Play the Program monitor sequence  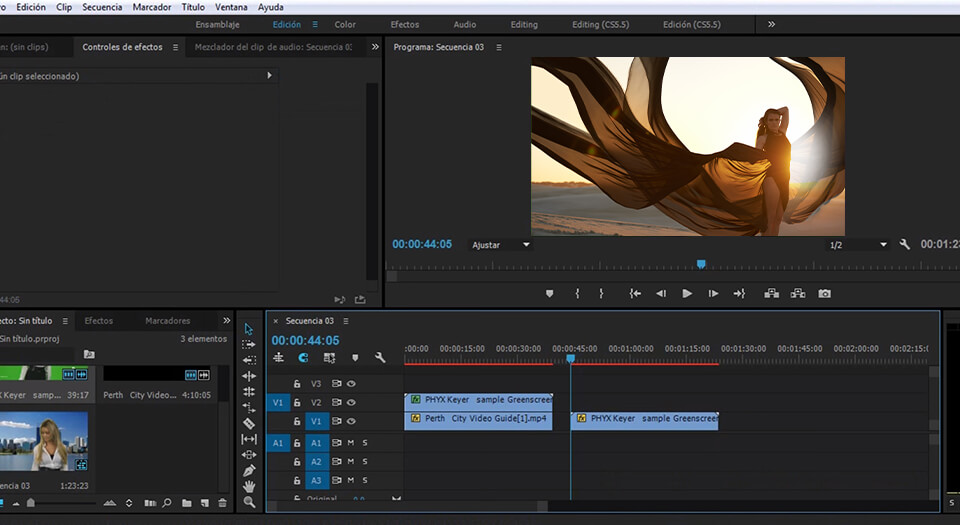click(x=687, y=294)
